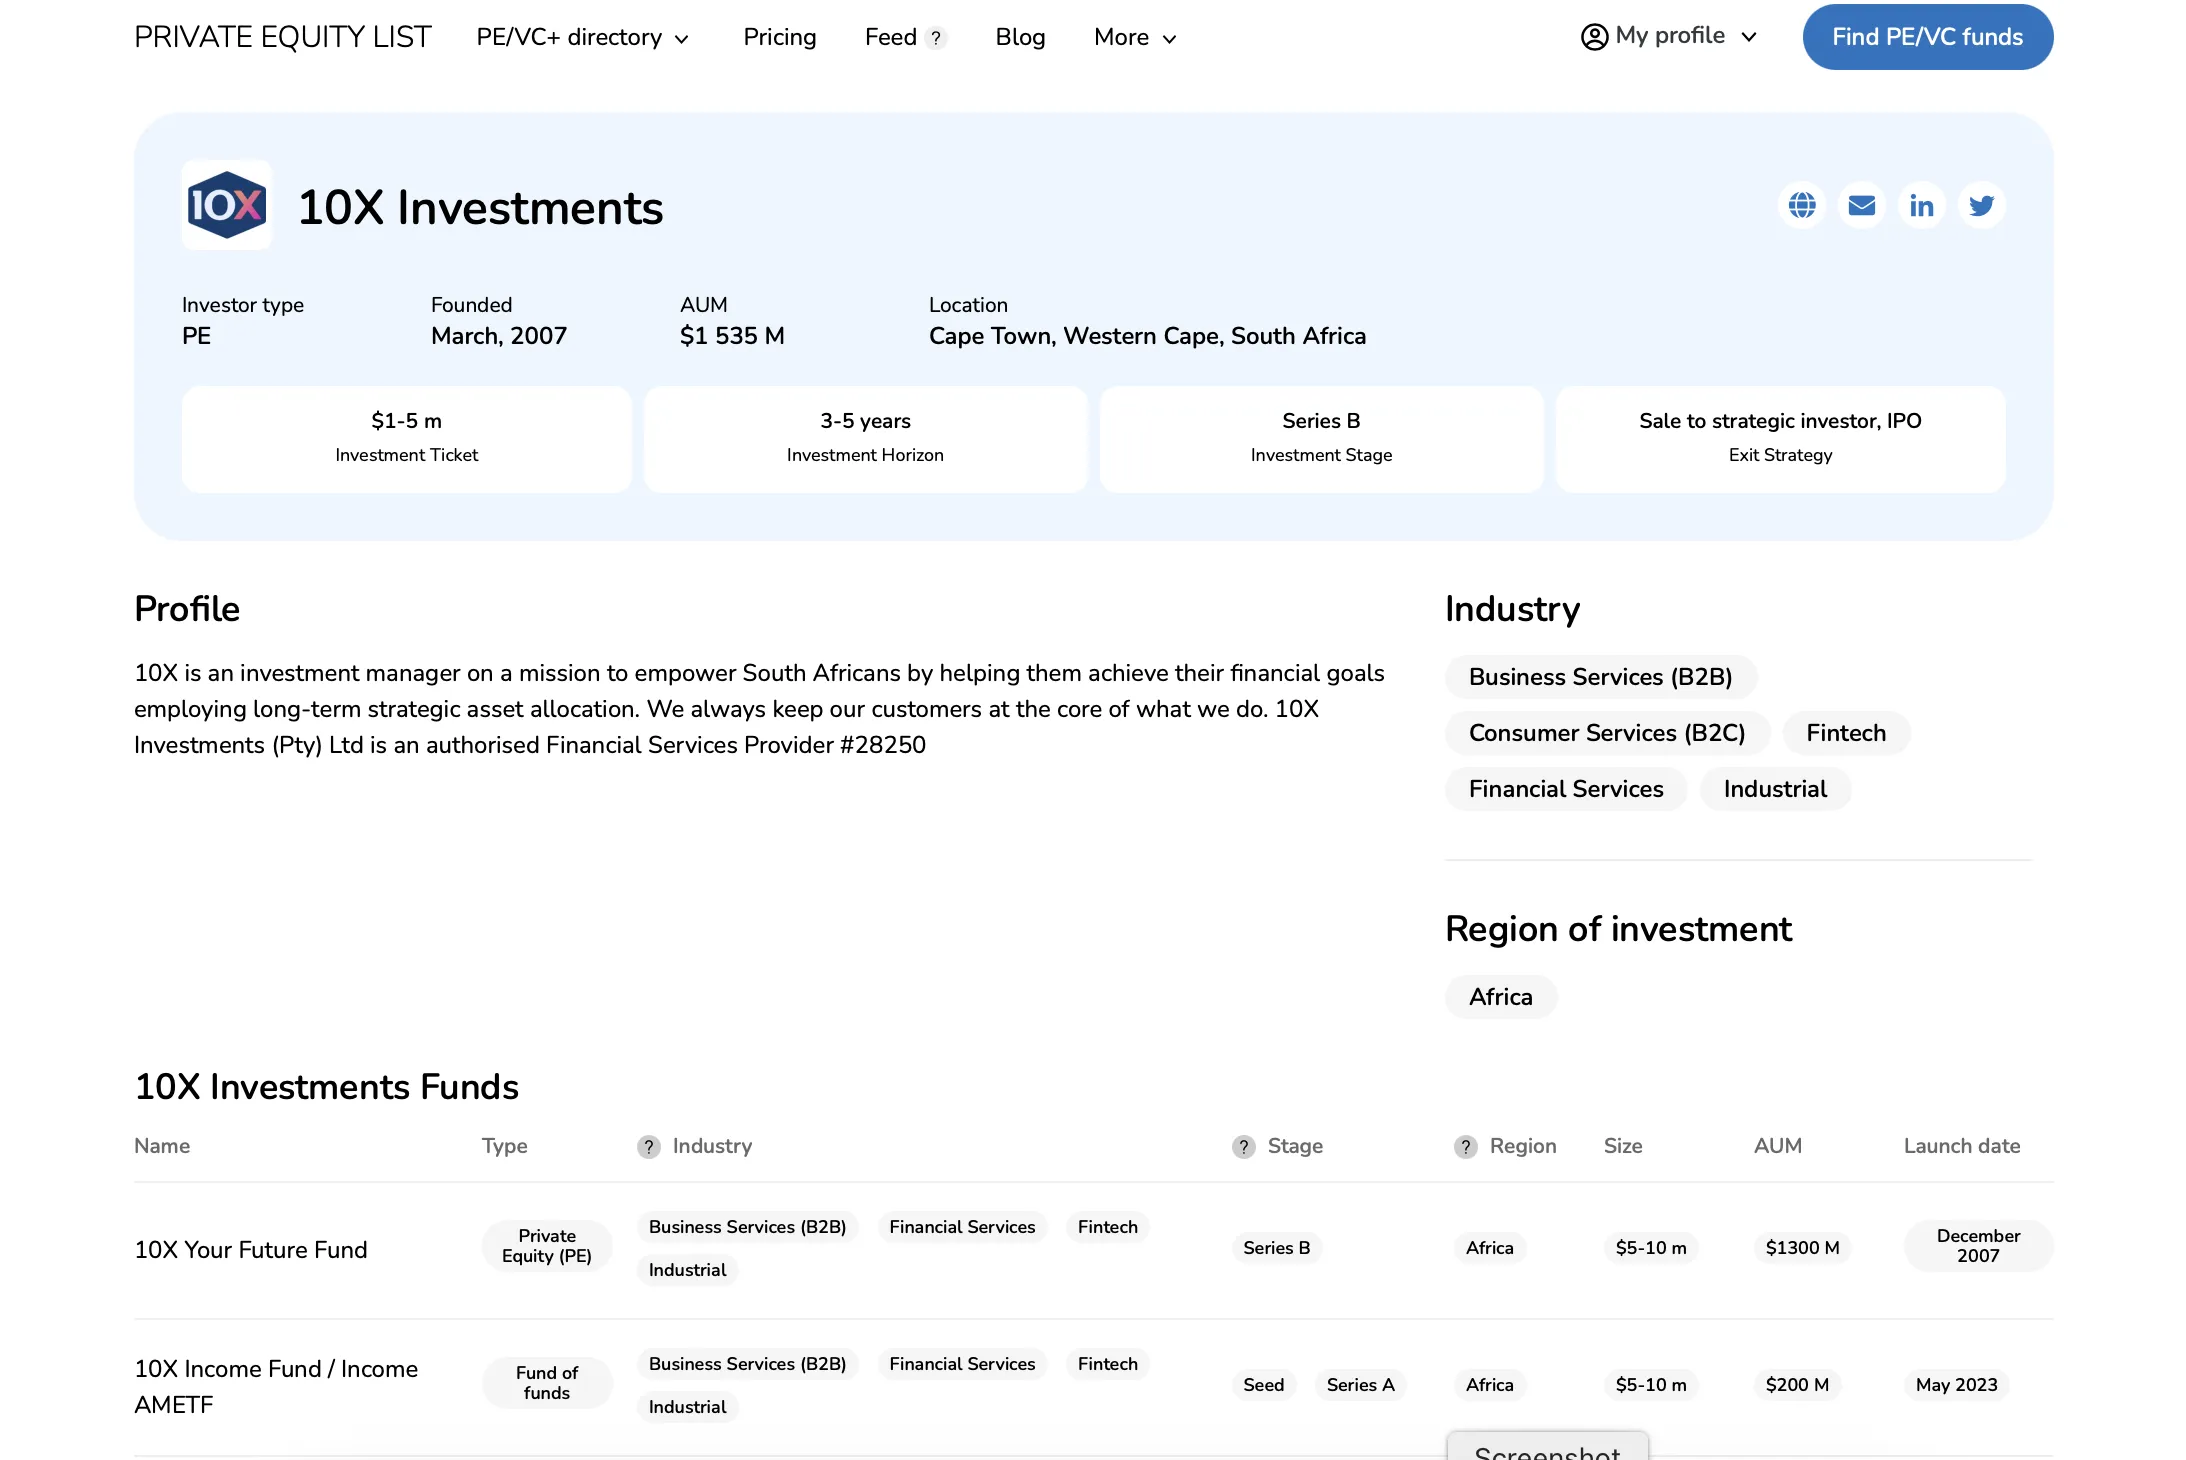The width and height of the screenshot is (2186, 1460).
Task: Go to the Pricing page
Action: (780, 37)
